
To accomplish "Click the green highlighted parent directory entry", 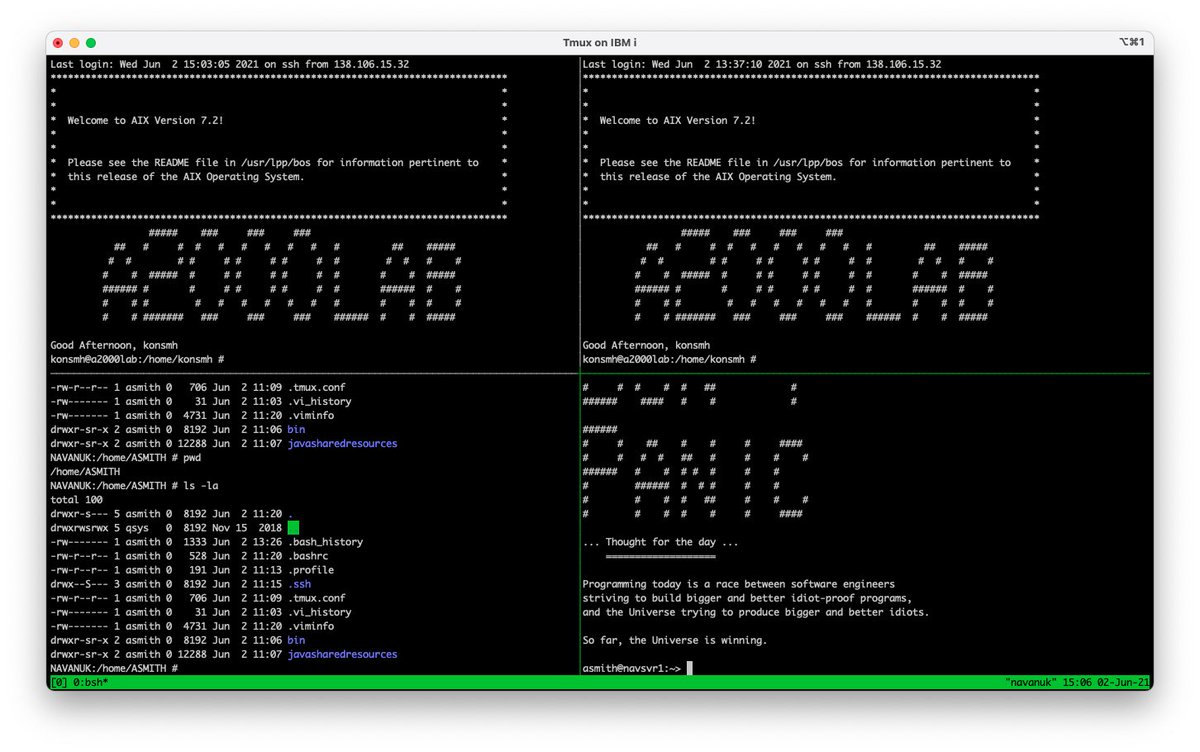I will point(293,527).
